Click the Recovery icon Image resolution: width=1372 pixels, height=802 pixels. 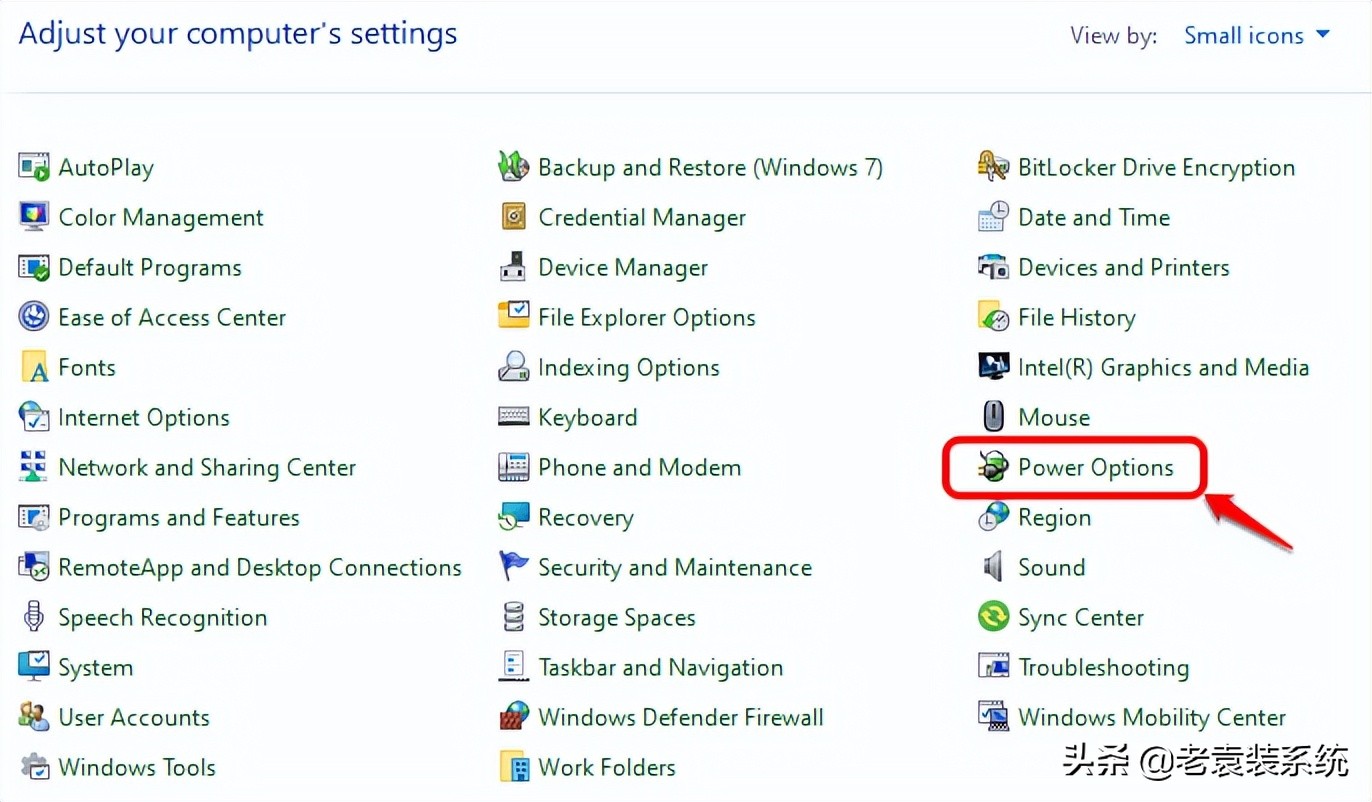pos(514,517)
